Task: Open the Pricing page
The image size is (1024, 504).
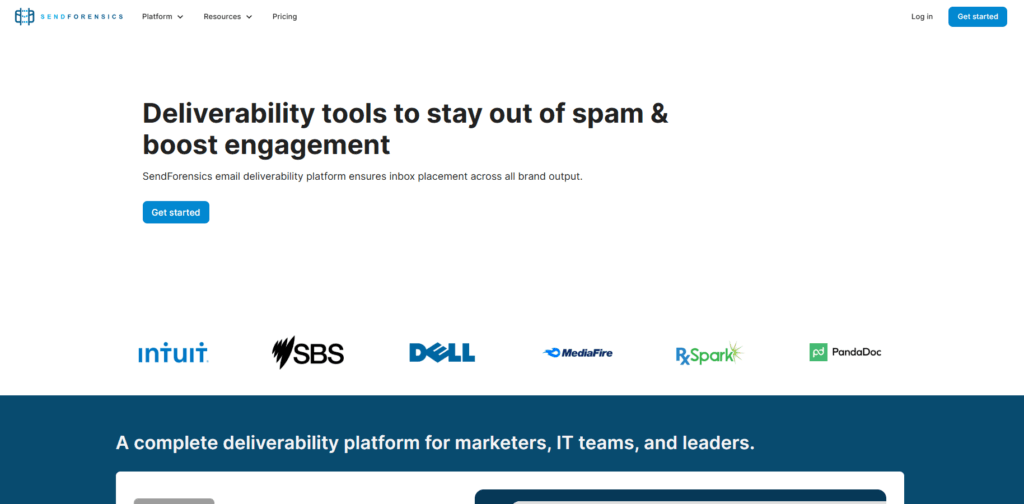Action: 285,16
